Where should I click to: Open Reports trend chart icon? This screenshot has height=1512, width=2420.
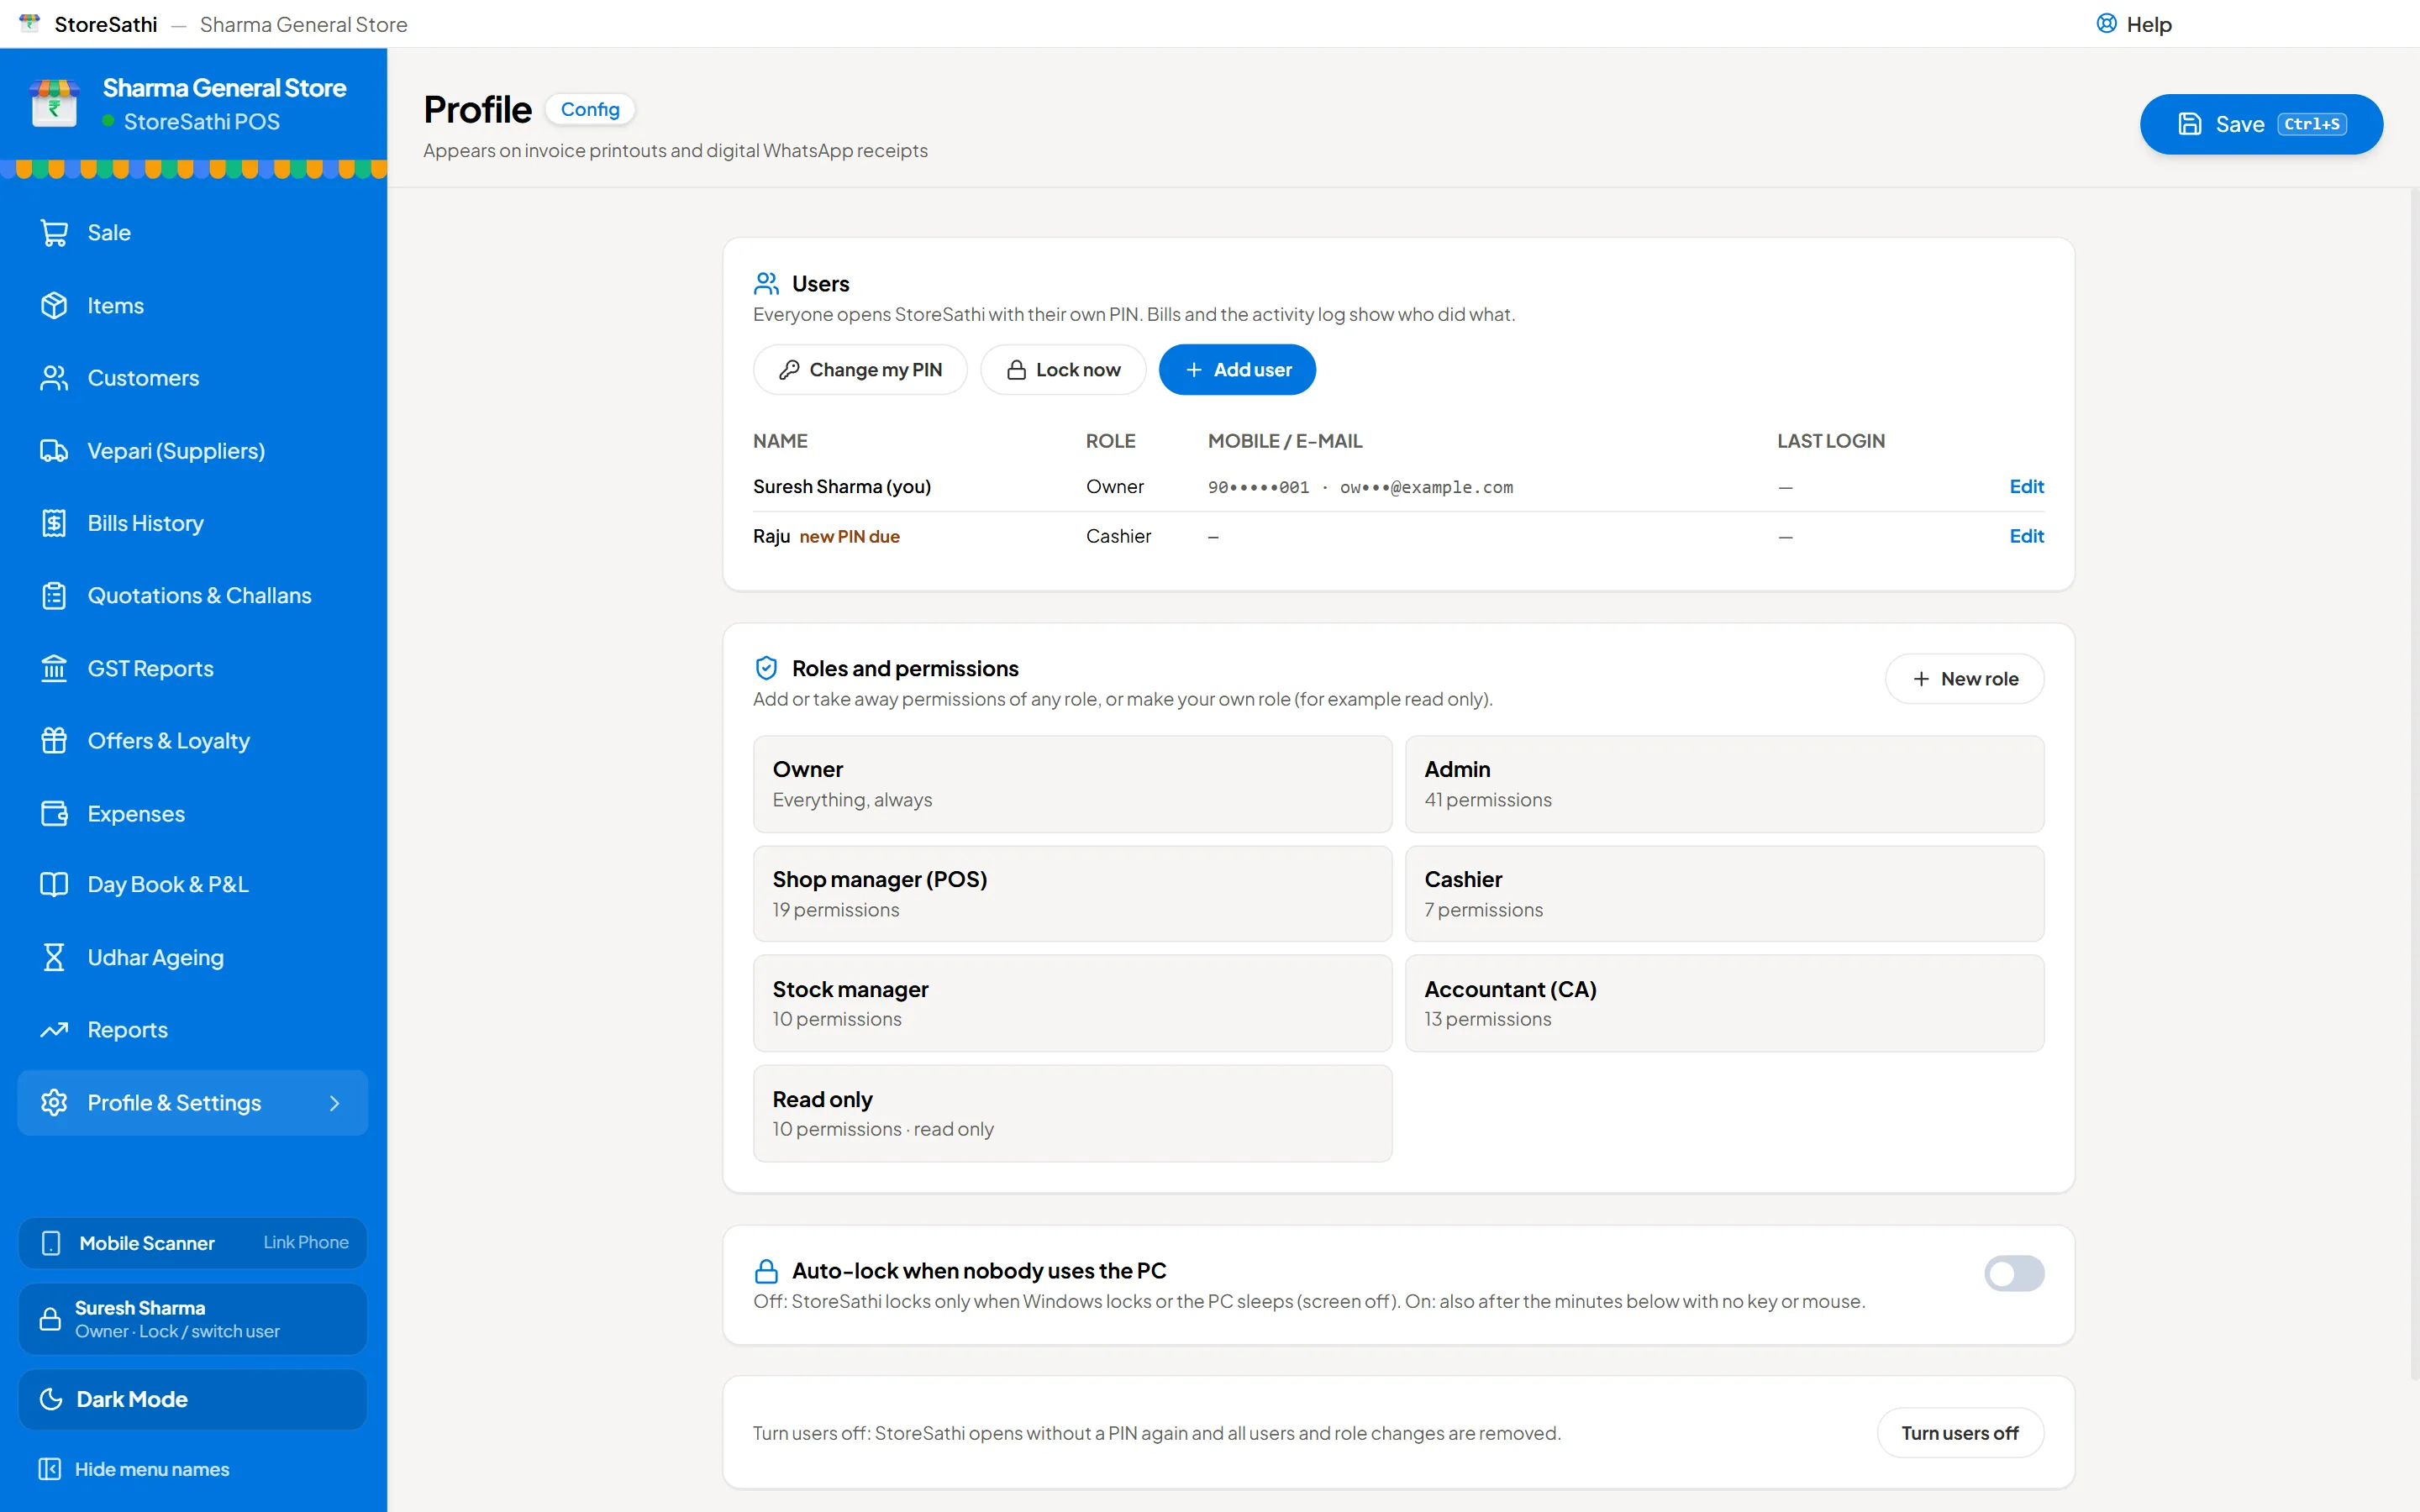(54, 1030)
